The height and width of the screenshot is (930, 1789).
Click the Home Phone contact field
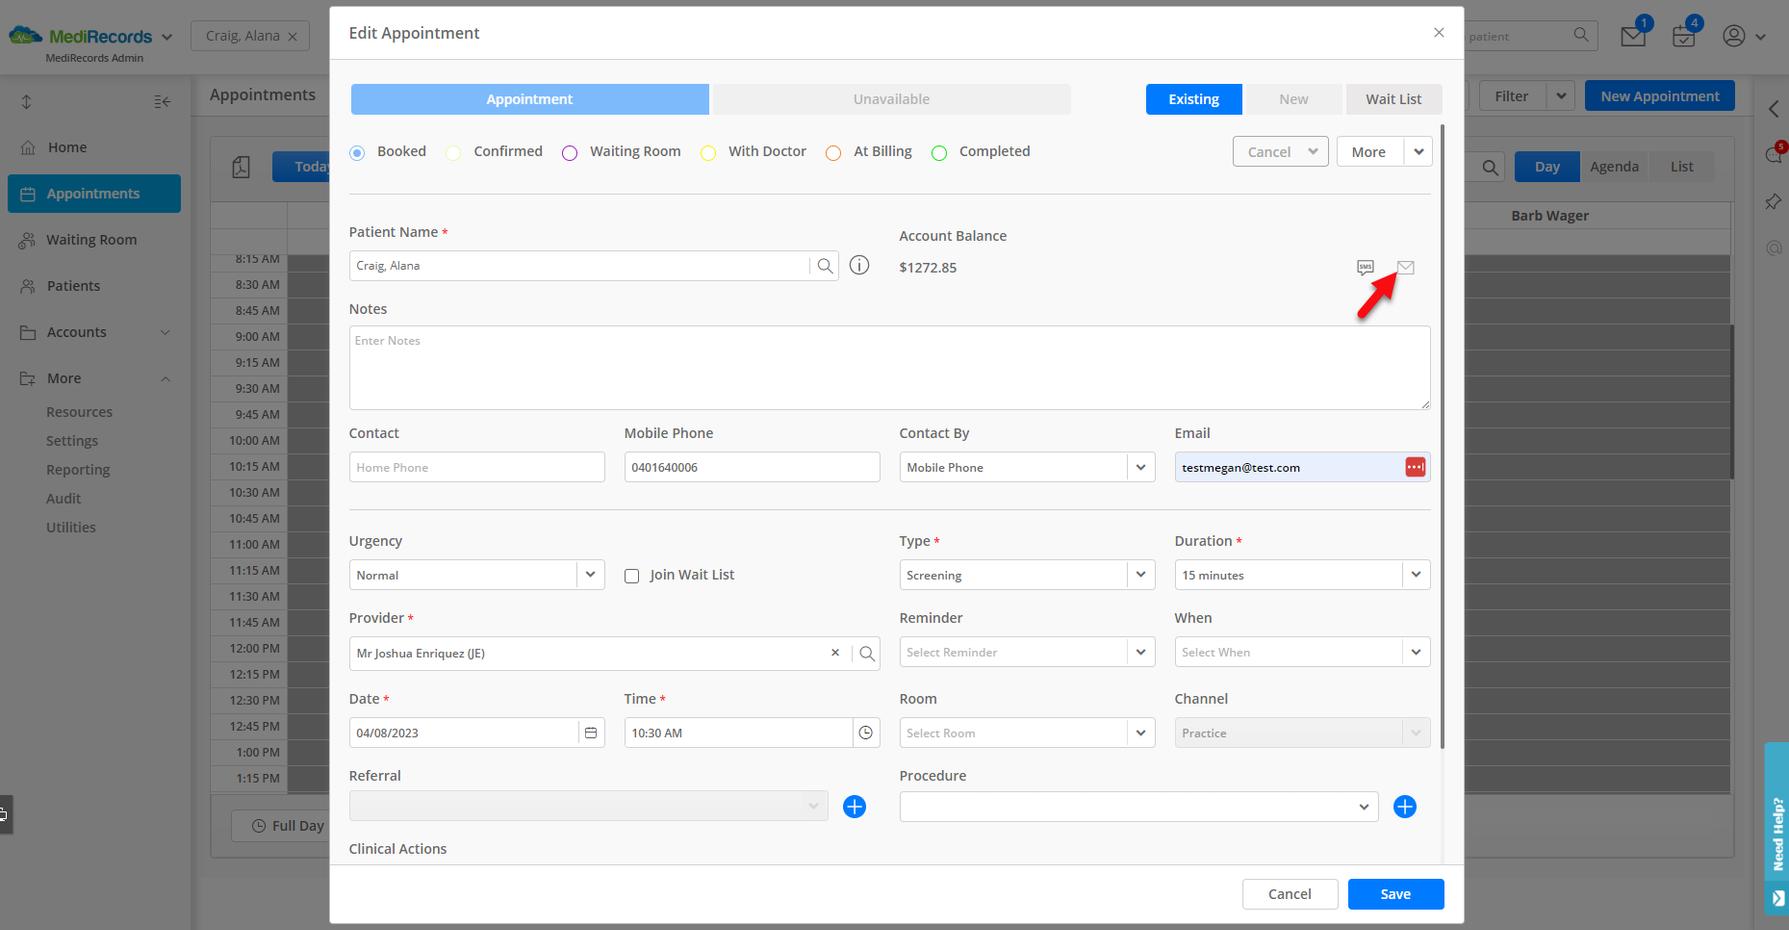coord(477,467)
